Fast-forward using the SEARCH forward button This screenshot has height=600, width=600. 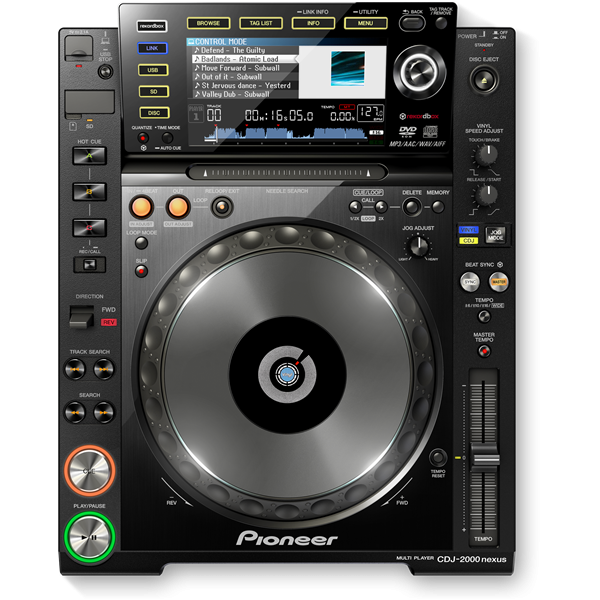pos(104,412)
